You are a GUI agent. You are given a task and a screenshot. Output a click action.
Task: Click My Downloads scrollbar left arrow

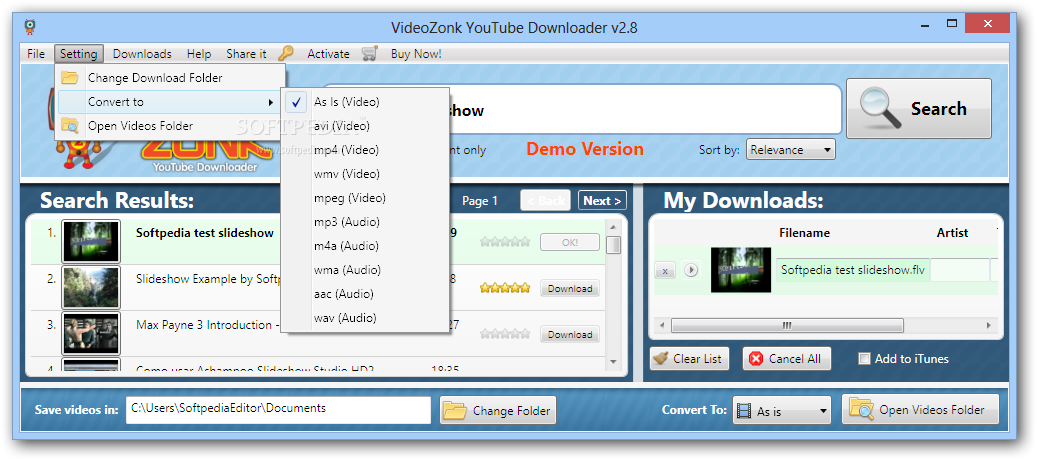pos(661,326)
